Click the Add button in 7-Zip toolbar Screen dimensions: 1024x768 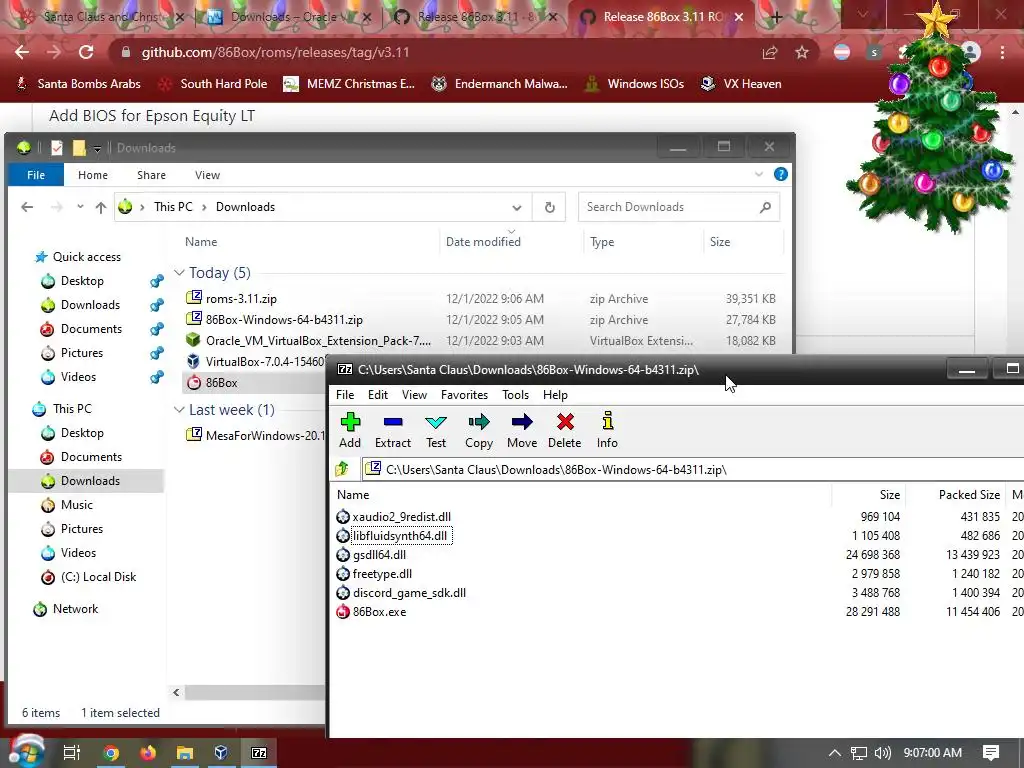(350, 430)
